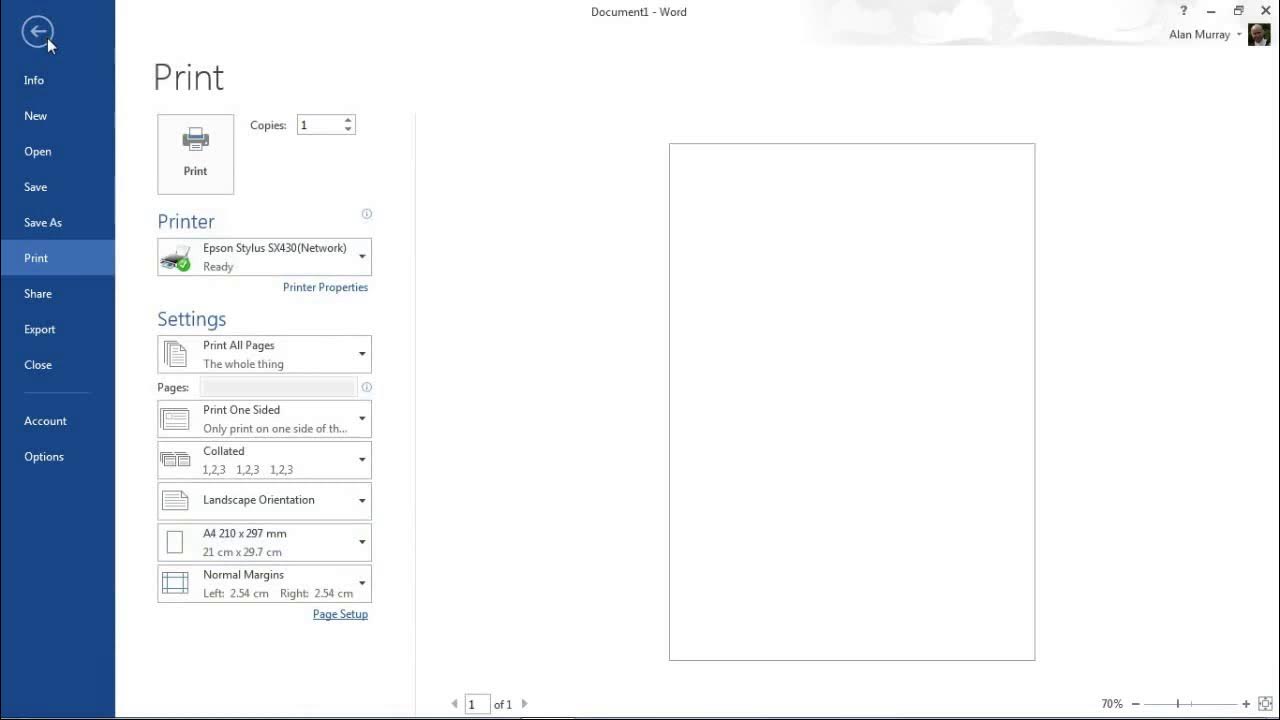Go to previous page arrow in preview

[x=455, y=704]
